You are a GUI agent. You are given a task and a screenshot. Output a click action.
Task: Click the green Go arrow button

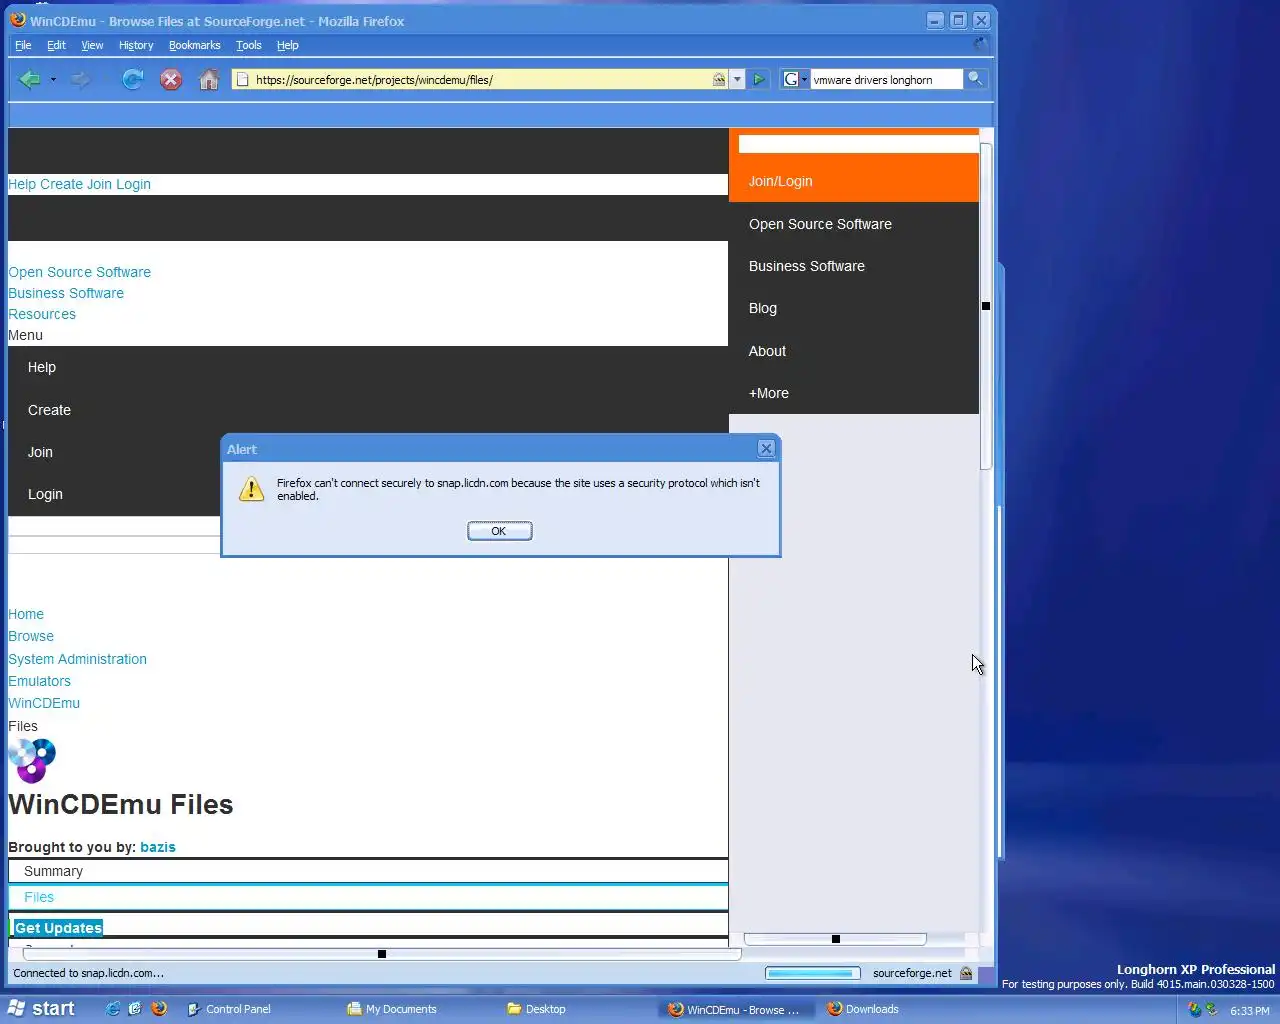[x=759, y=80]
